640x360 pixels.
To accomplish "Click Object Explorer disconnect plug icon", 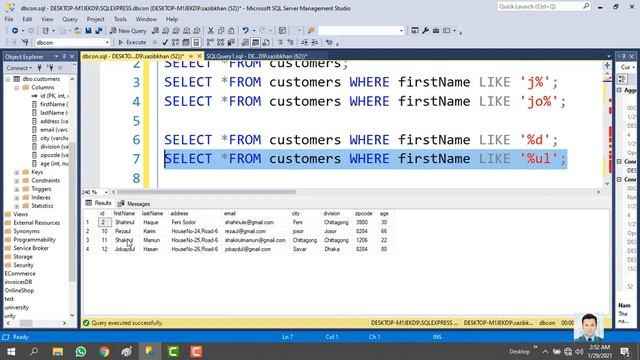I will 50,68.
